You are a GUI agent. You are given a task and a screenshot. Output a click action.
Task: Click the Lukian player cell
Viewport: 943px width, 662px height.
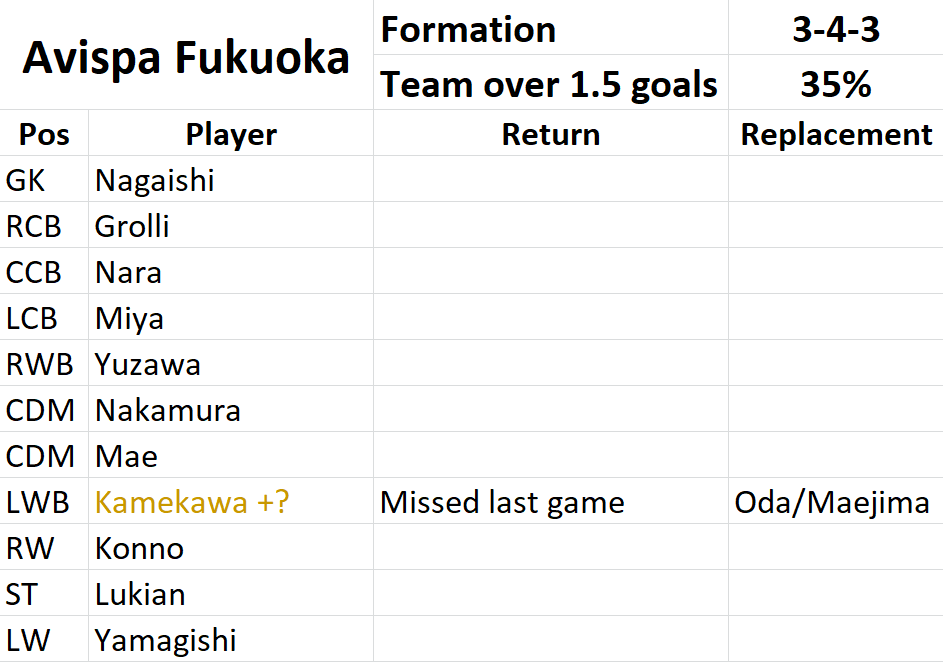[x=231, y=593]
